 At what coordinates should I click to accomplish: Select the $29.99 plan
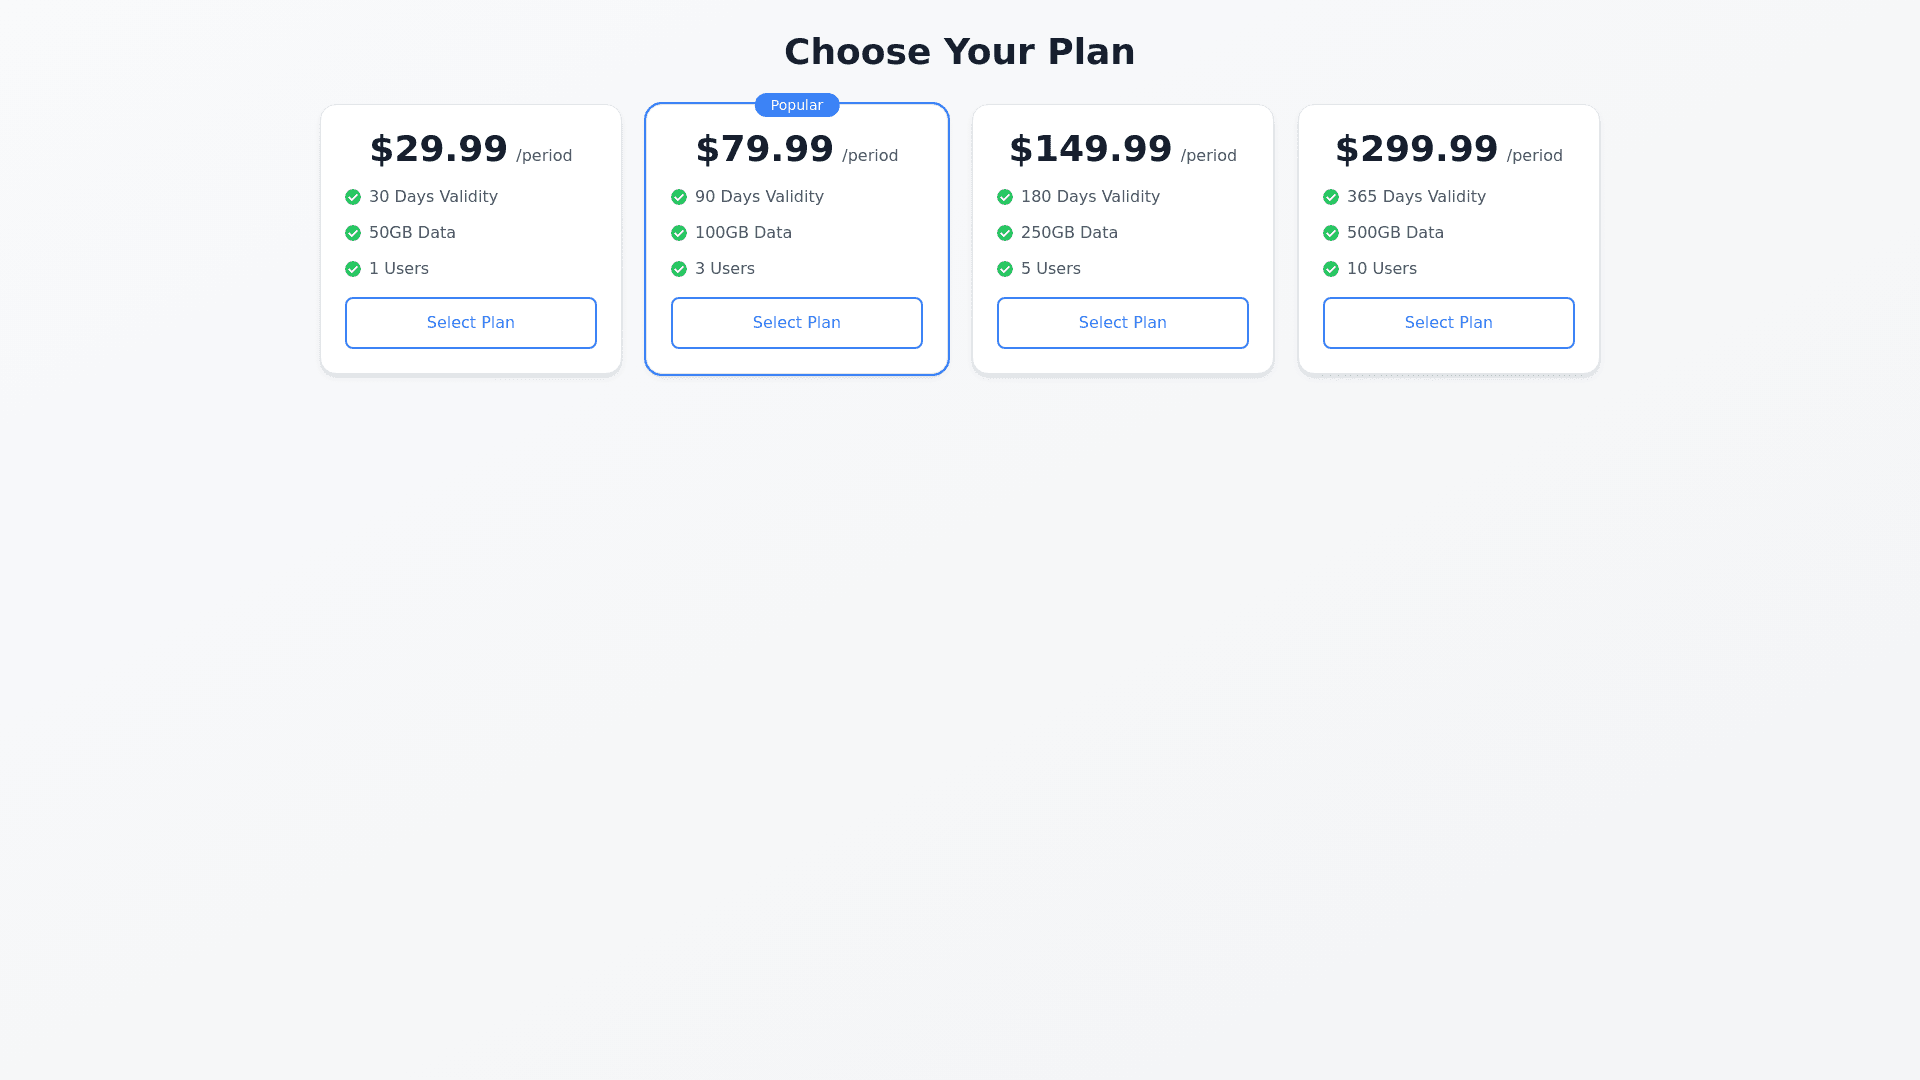[x=471, y=323]
